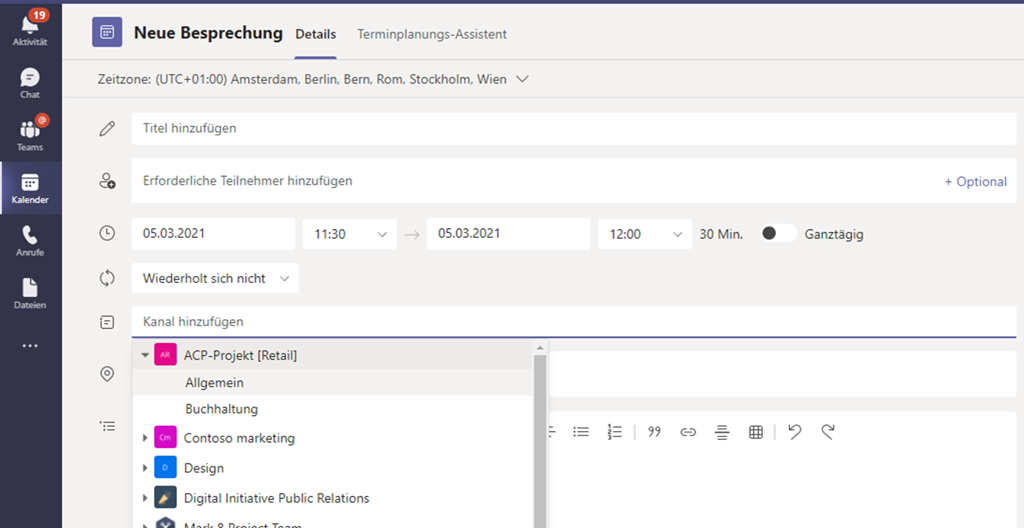Switch to the Terminplanungs-Assistent tab

tap(432, 35)
